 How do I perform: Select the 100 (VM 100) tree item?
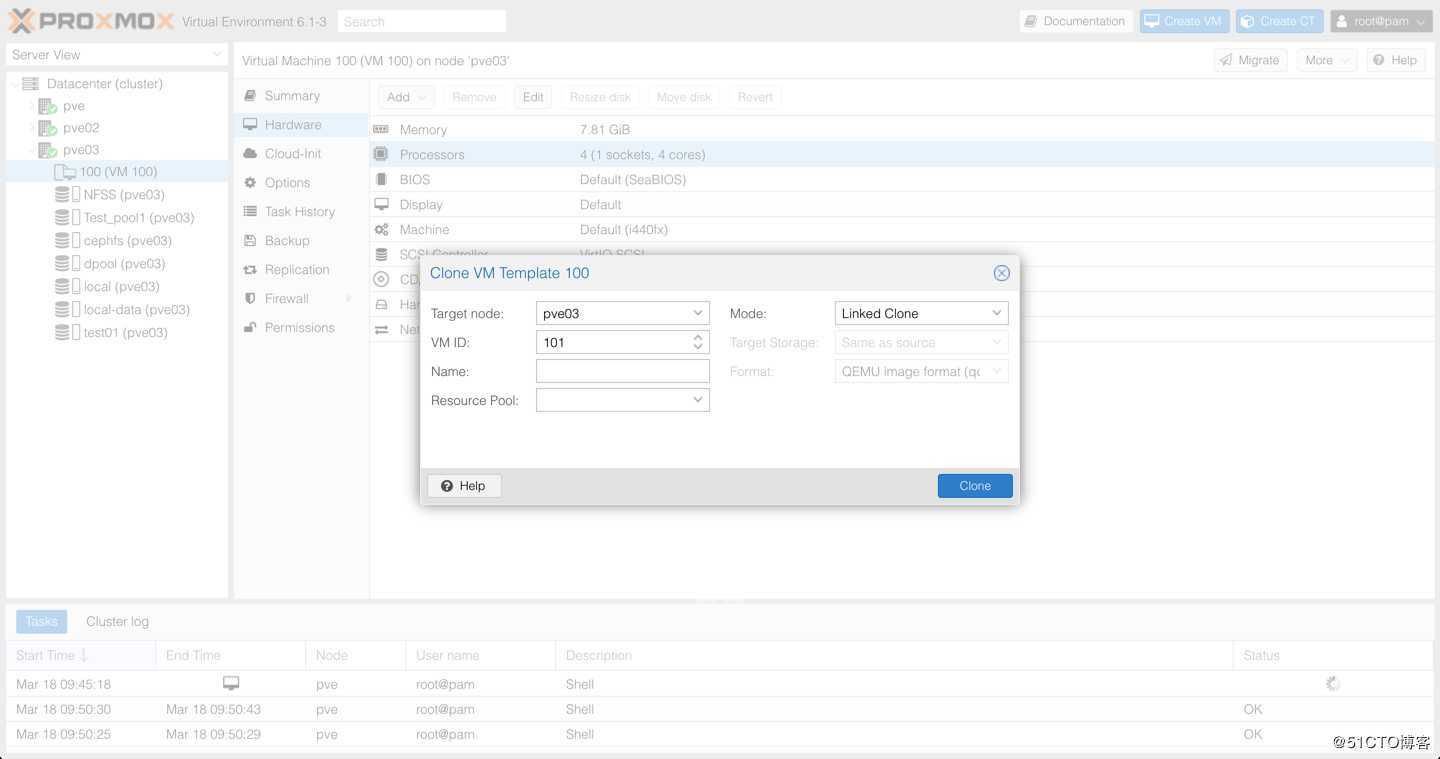118,172
